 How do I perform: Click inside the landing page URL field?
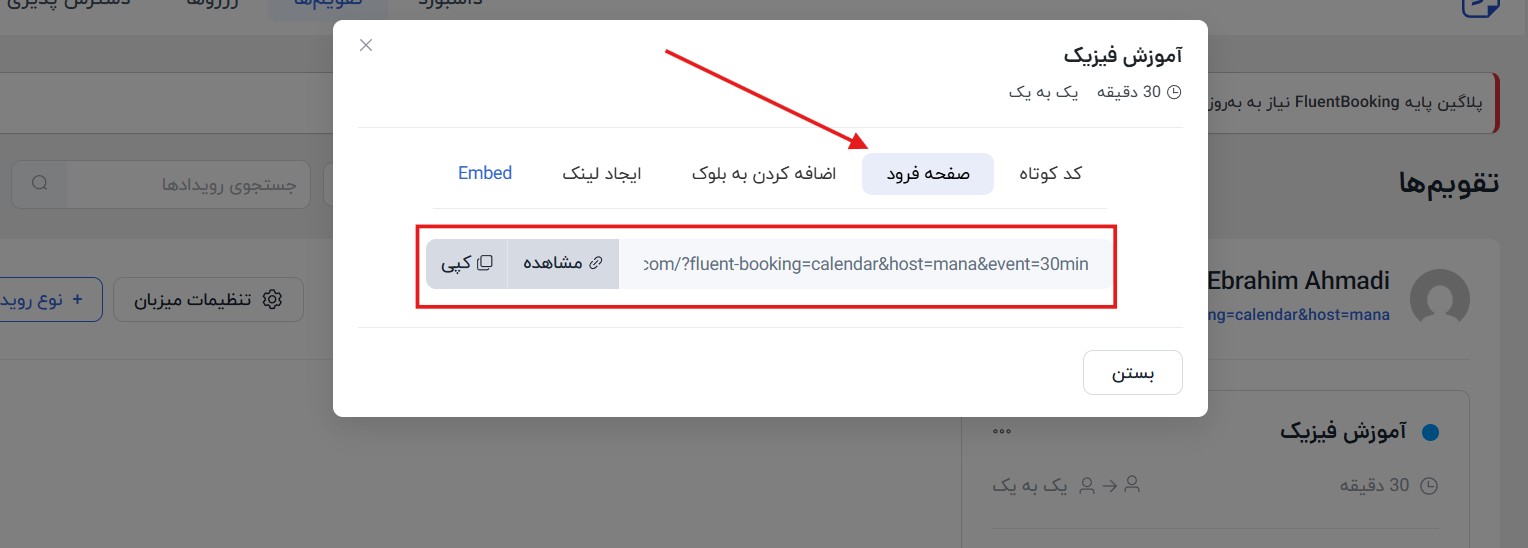pyautogui.click(x=864, y=264)
